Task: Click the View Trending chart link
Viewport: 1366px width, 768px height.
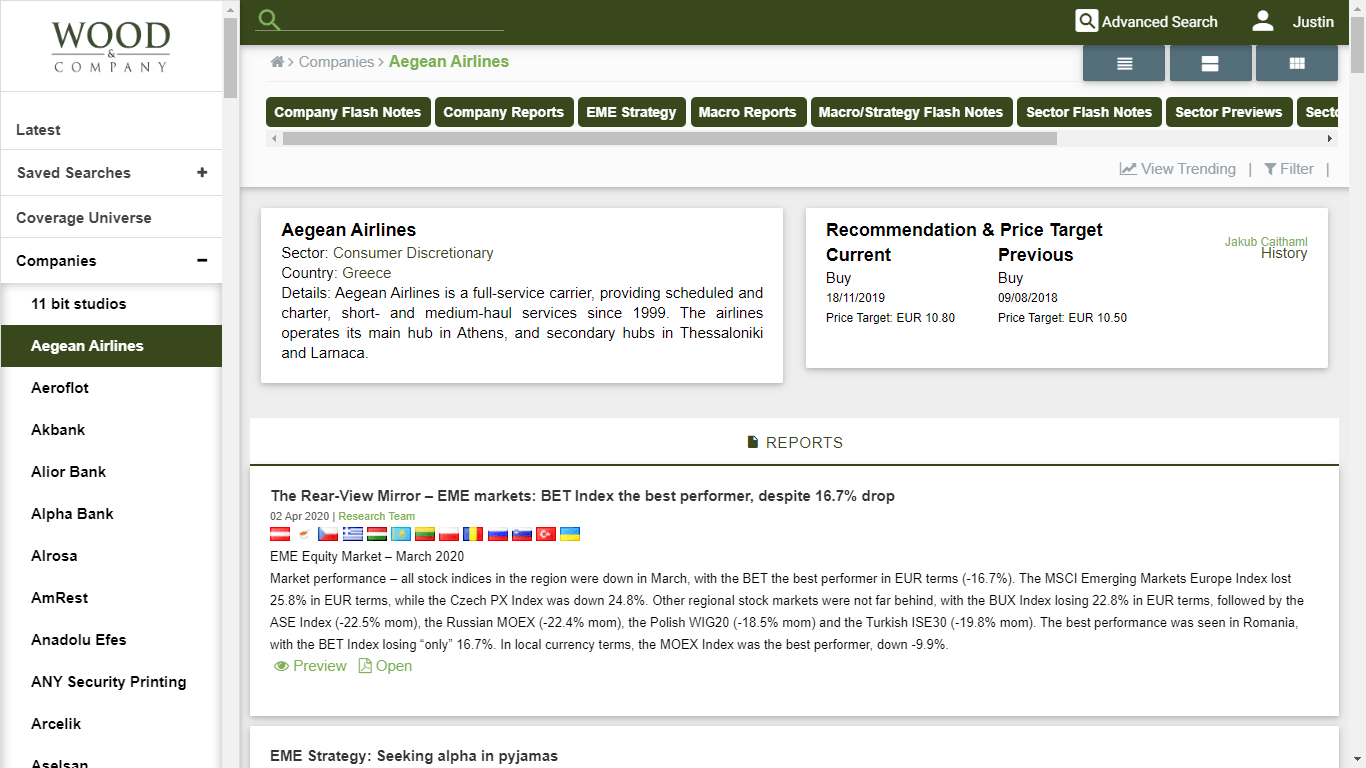Action: (x=1177, y=169)
